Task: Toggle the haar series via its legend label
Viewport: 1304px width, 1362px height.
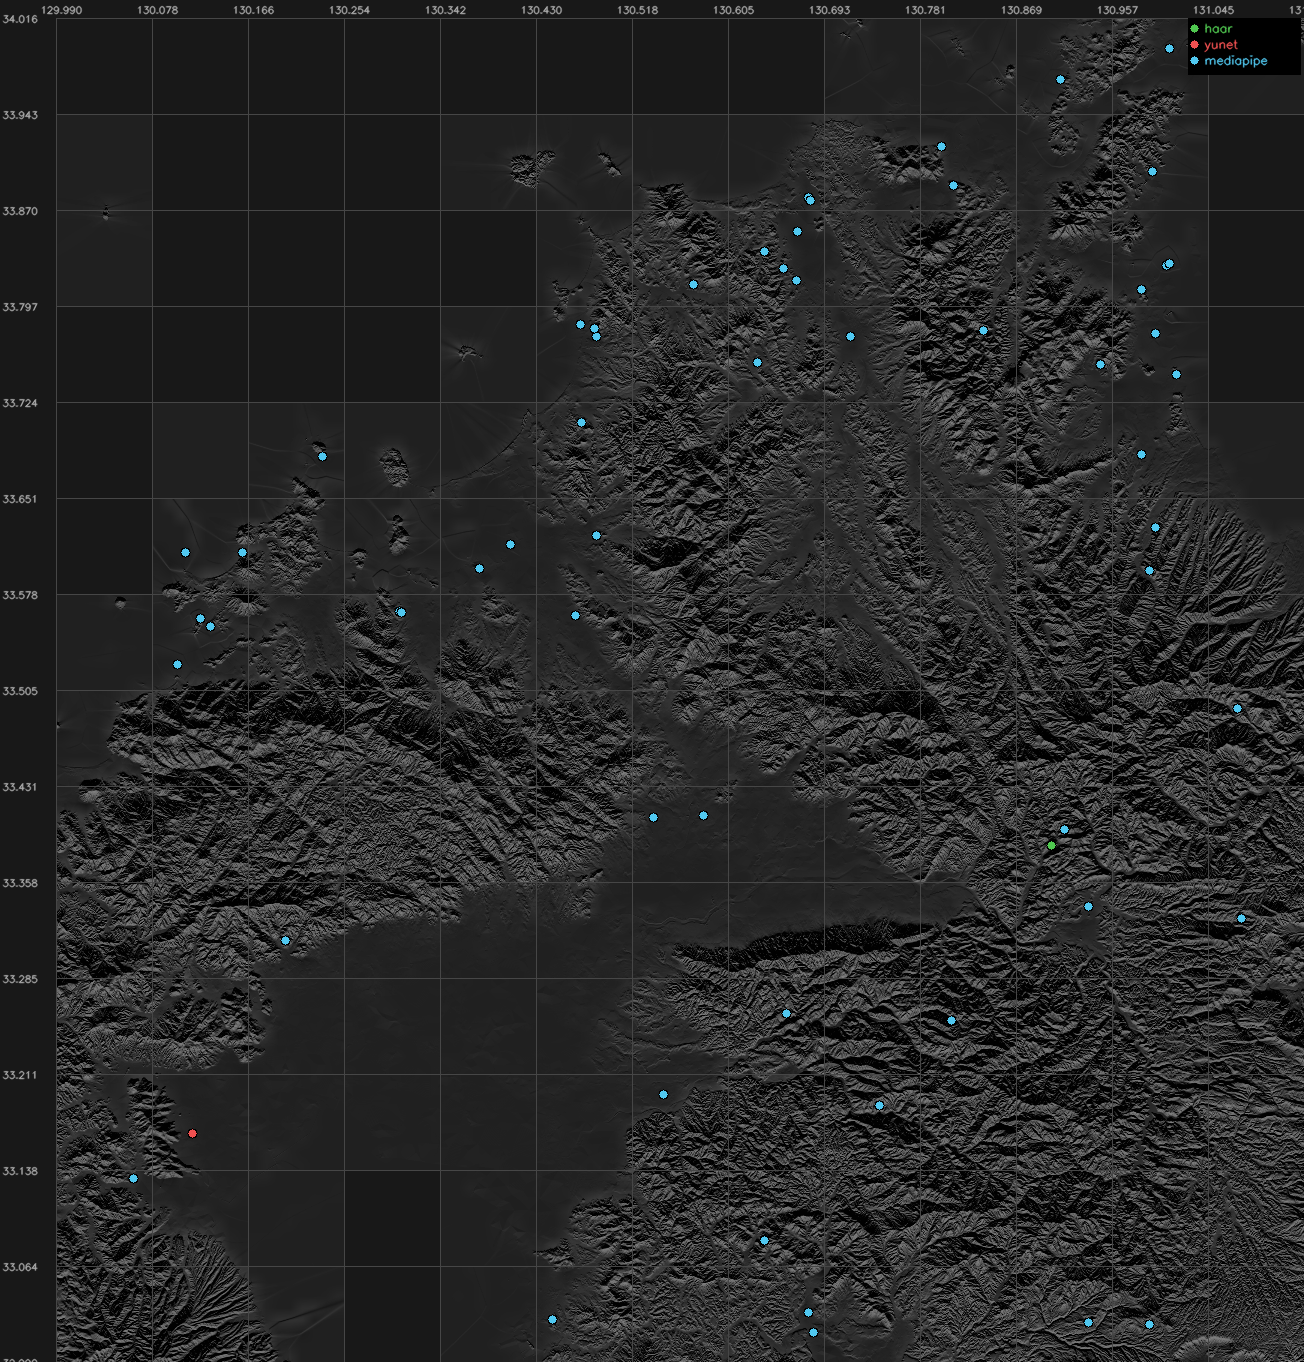Action: [x=1218, y=29]
